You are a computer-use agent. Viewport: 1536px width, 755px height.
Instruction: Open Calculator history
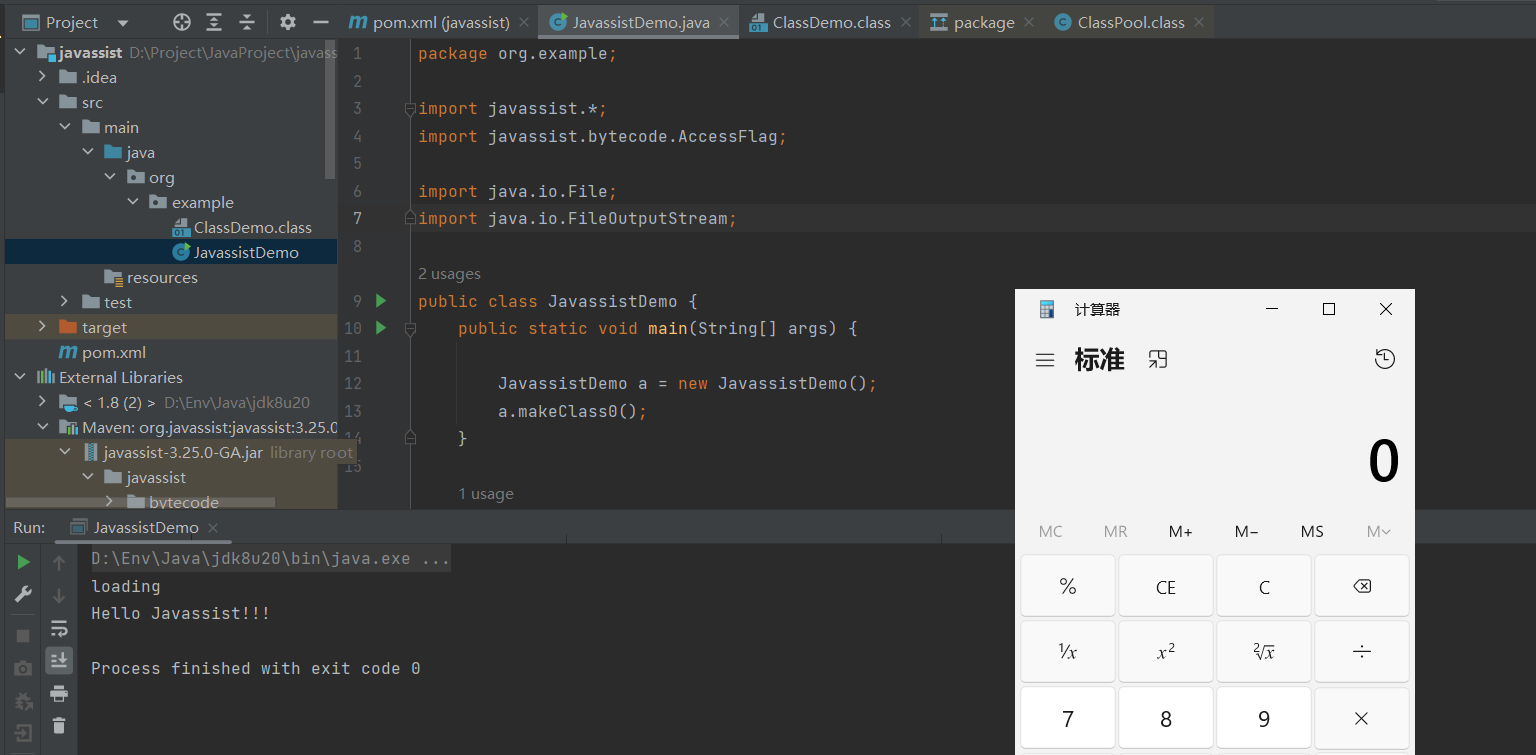[x=1385, y=359]
